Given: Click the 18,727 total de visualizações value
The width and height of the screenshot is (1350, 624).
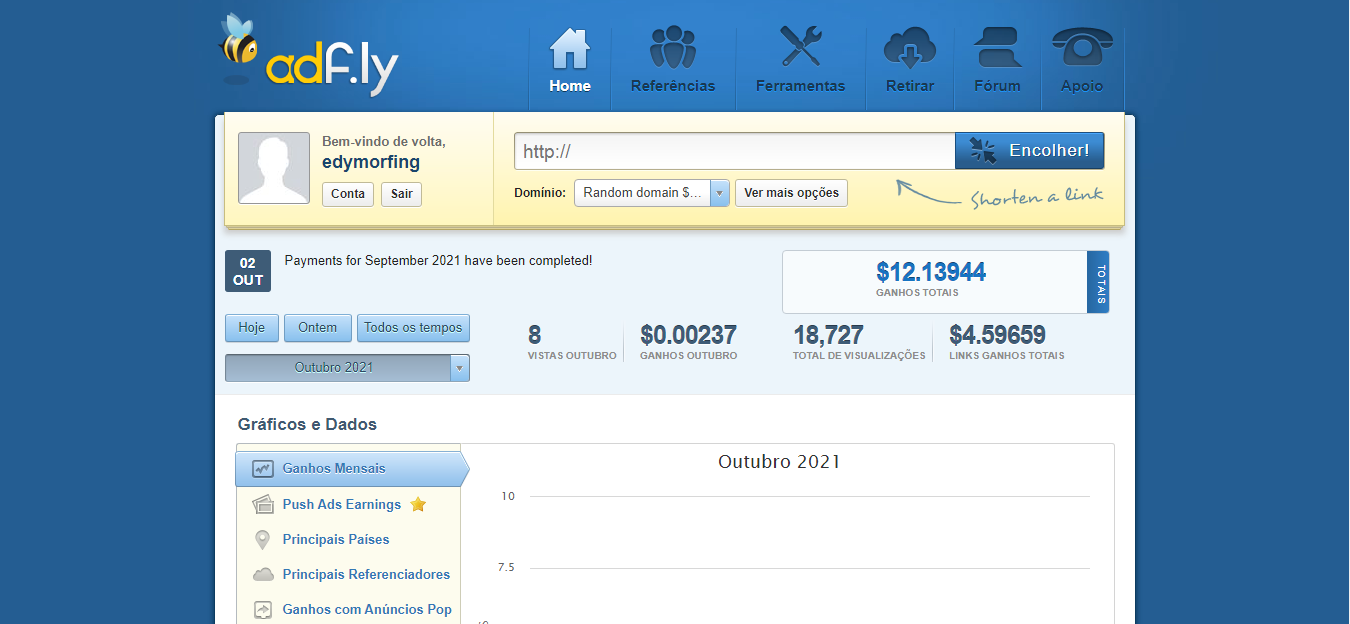Looking at the screenshot, I should 828,335.
